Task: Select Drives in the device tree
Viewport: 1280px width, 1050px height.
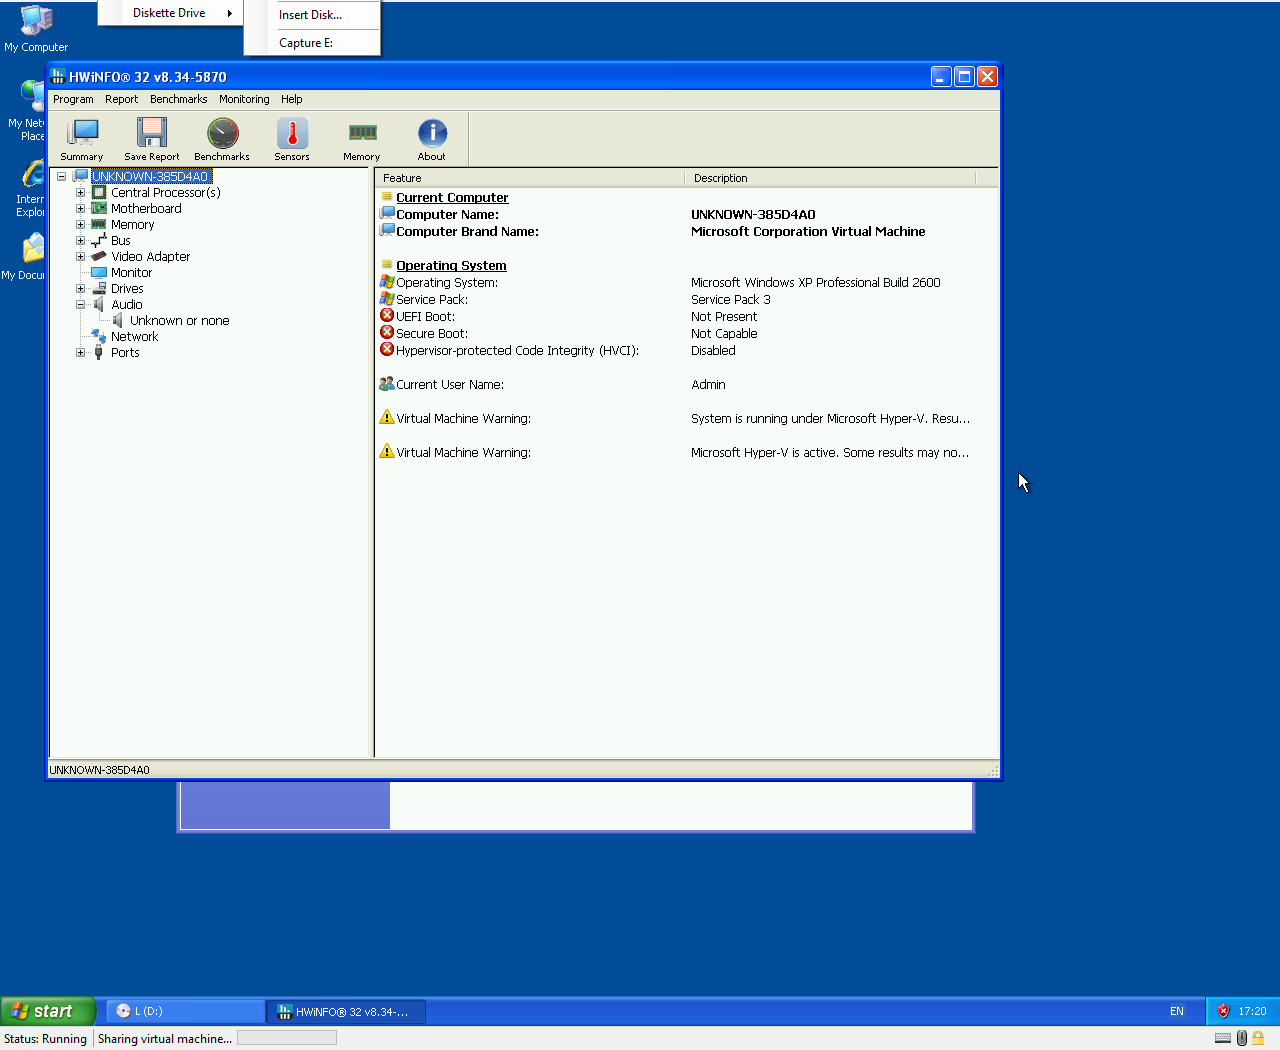Action: pyautogui.click(x=127, y=289)
